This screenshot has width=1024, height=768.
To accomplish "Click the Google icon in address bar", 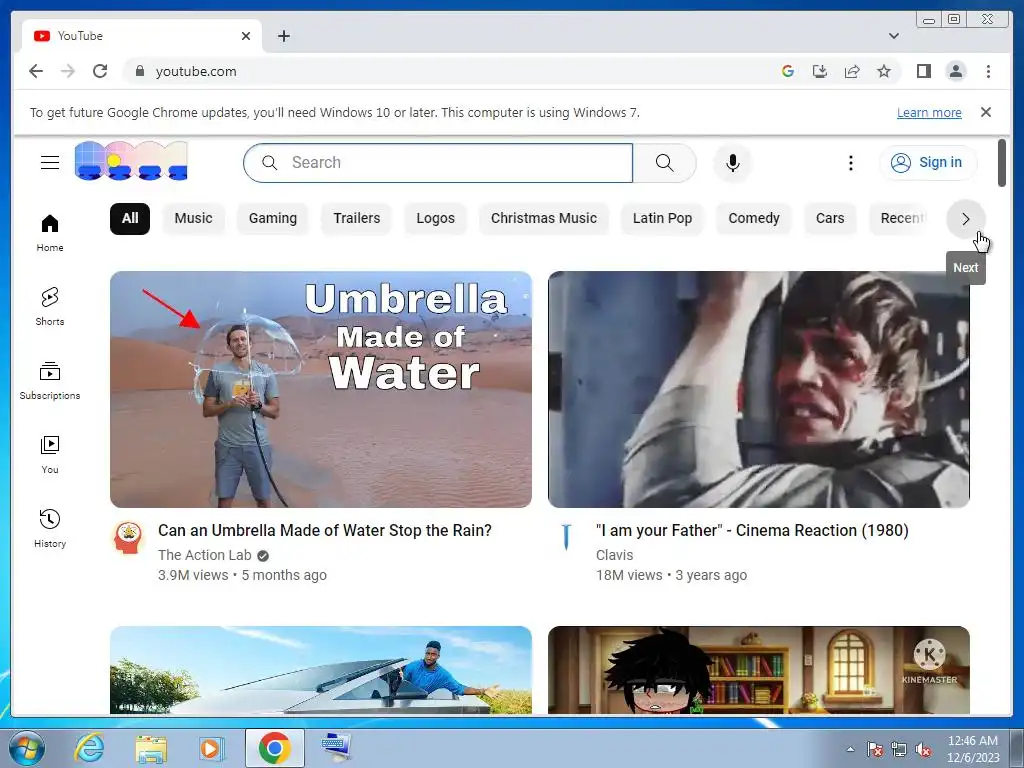I will (788, 71).
